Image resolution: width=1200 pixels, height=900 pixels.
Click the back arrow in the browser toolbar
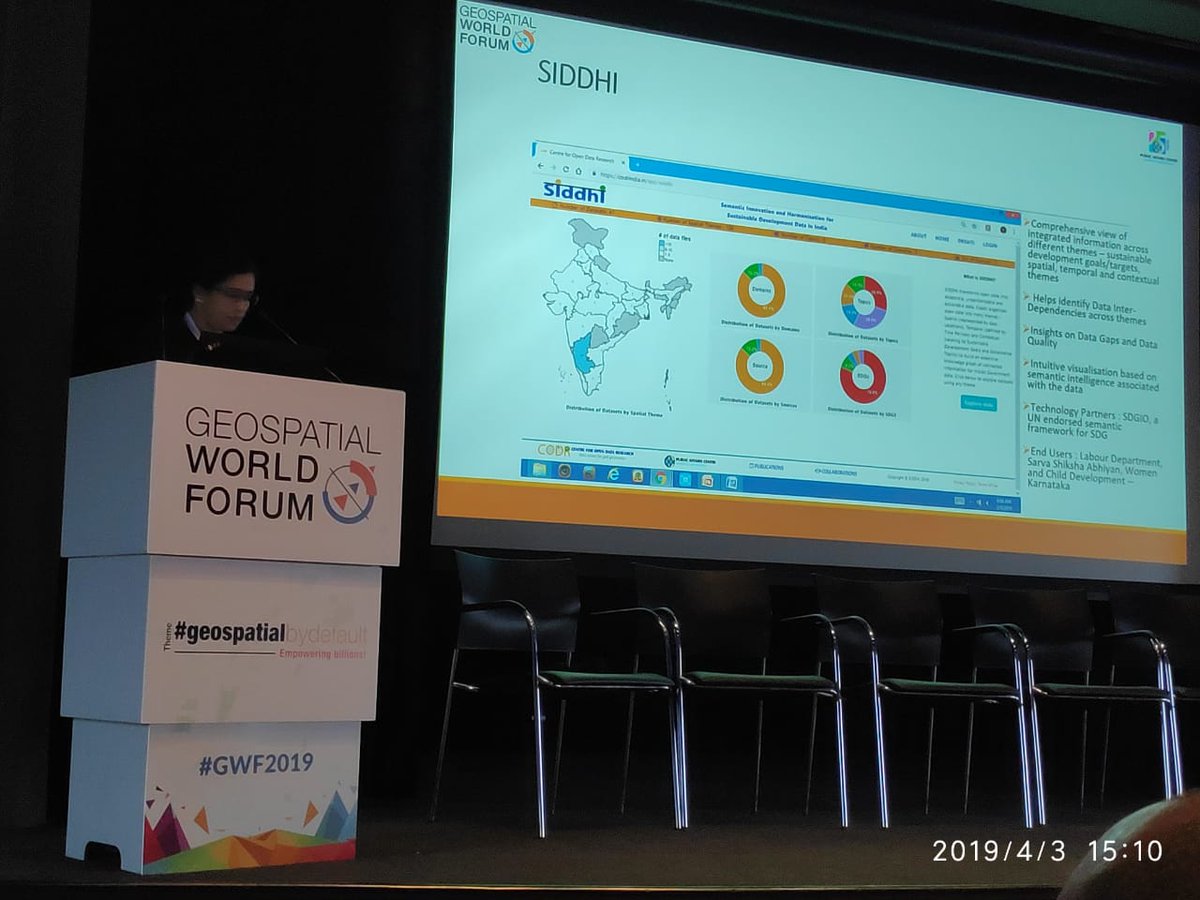539,166
